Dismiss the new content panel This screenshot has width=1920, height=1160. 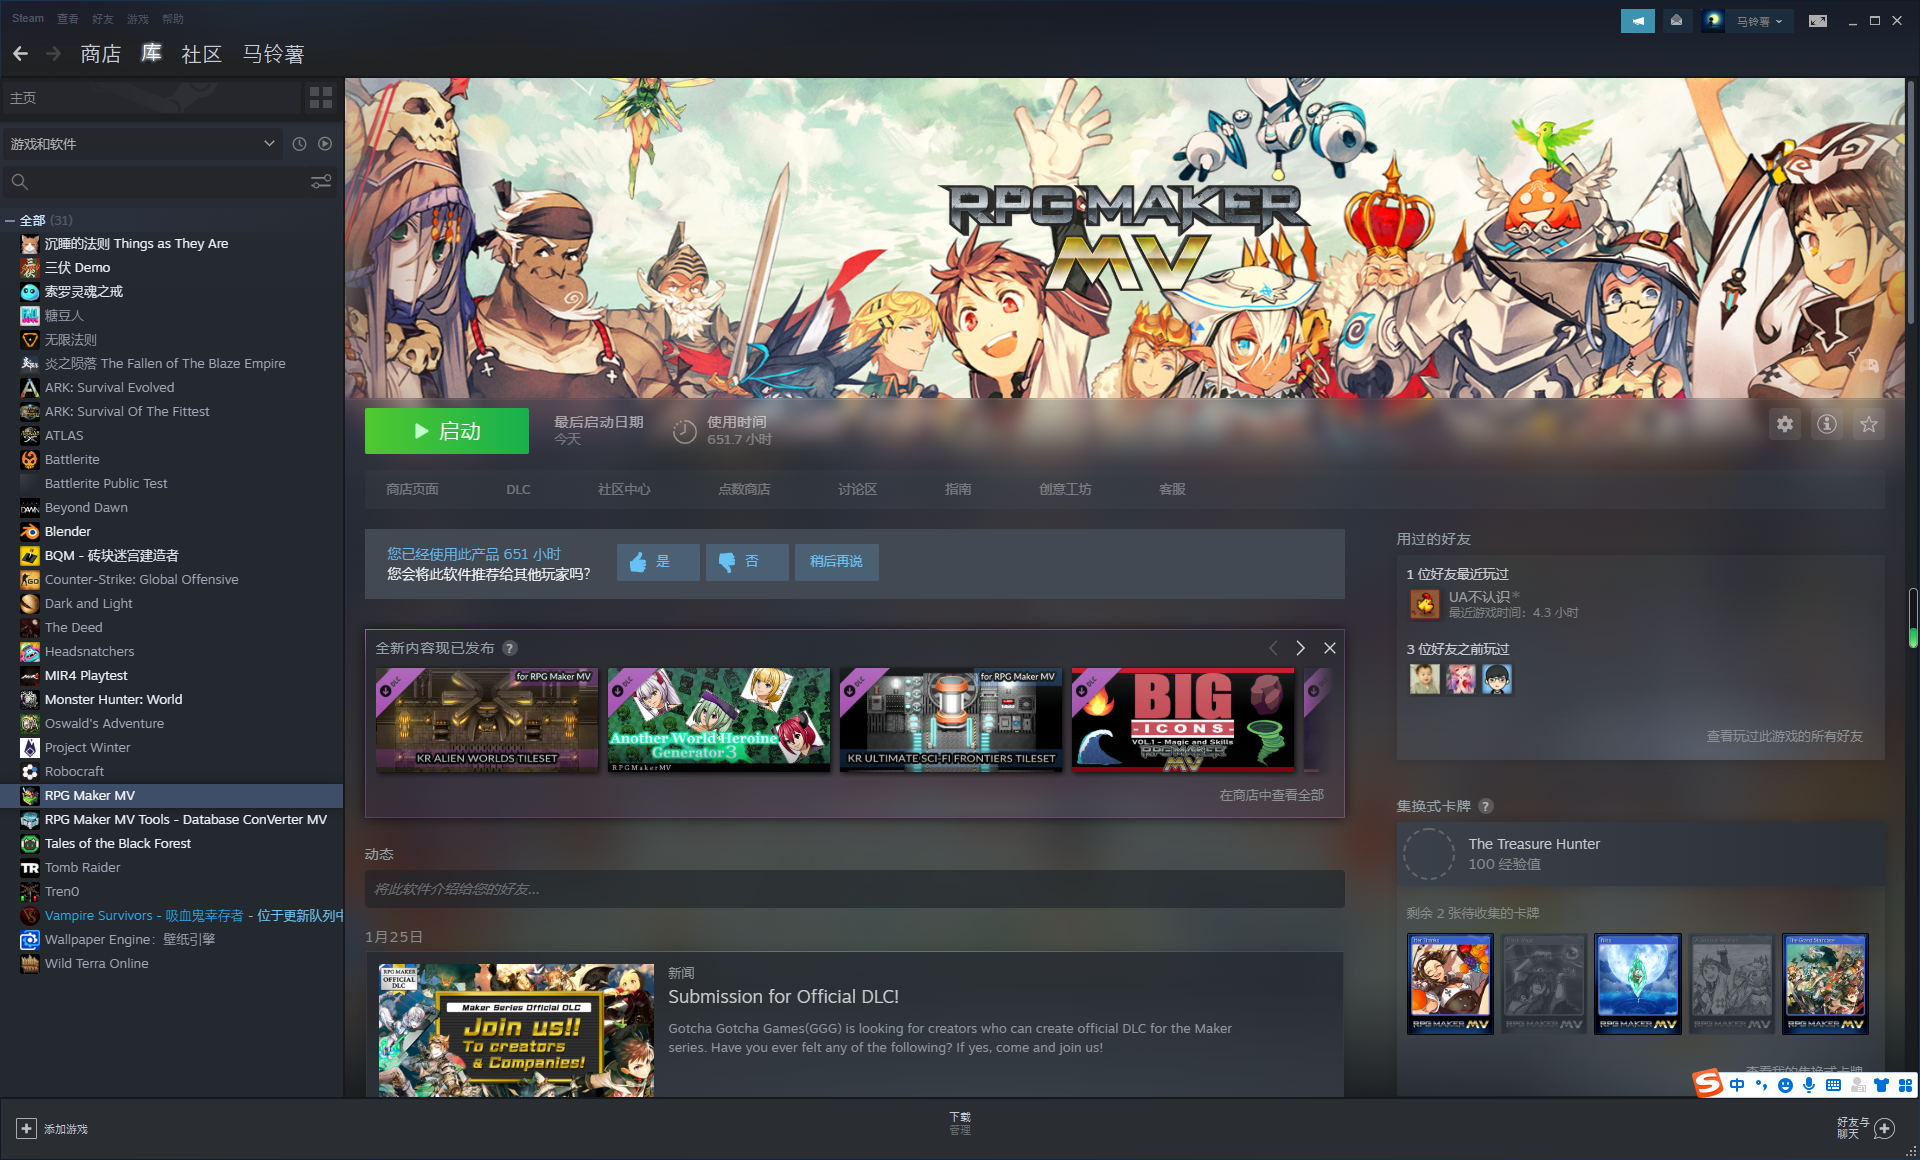pos(1330,648)
